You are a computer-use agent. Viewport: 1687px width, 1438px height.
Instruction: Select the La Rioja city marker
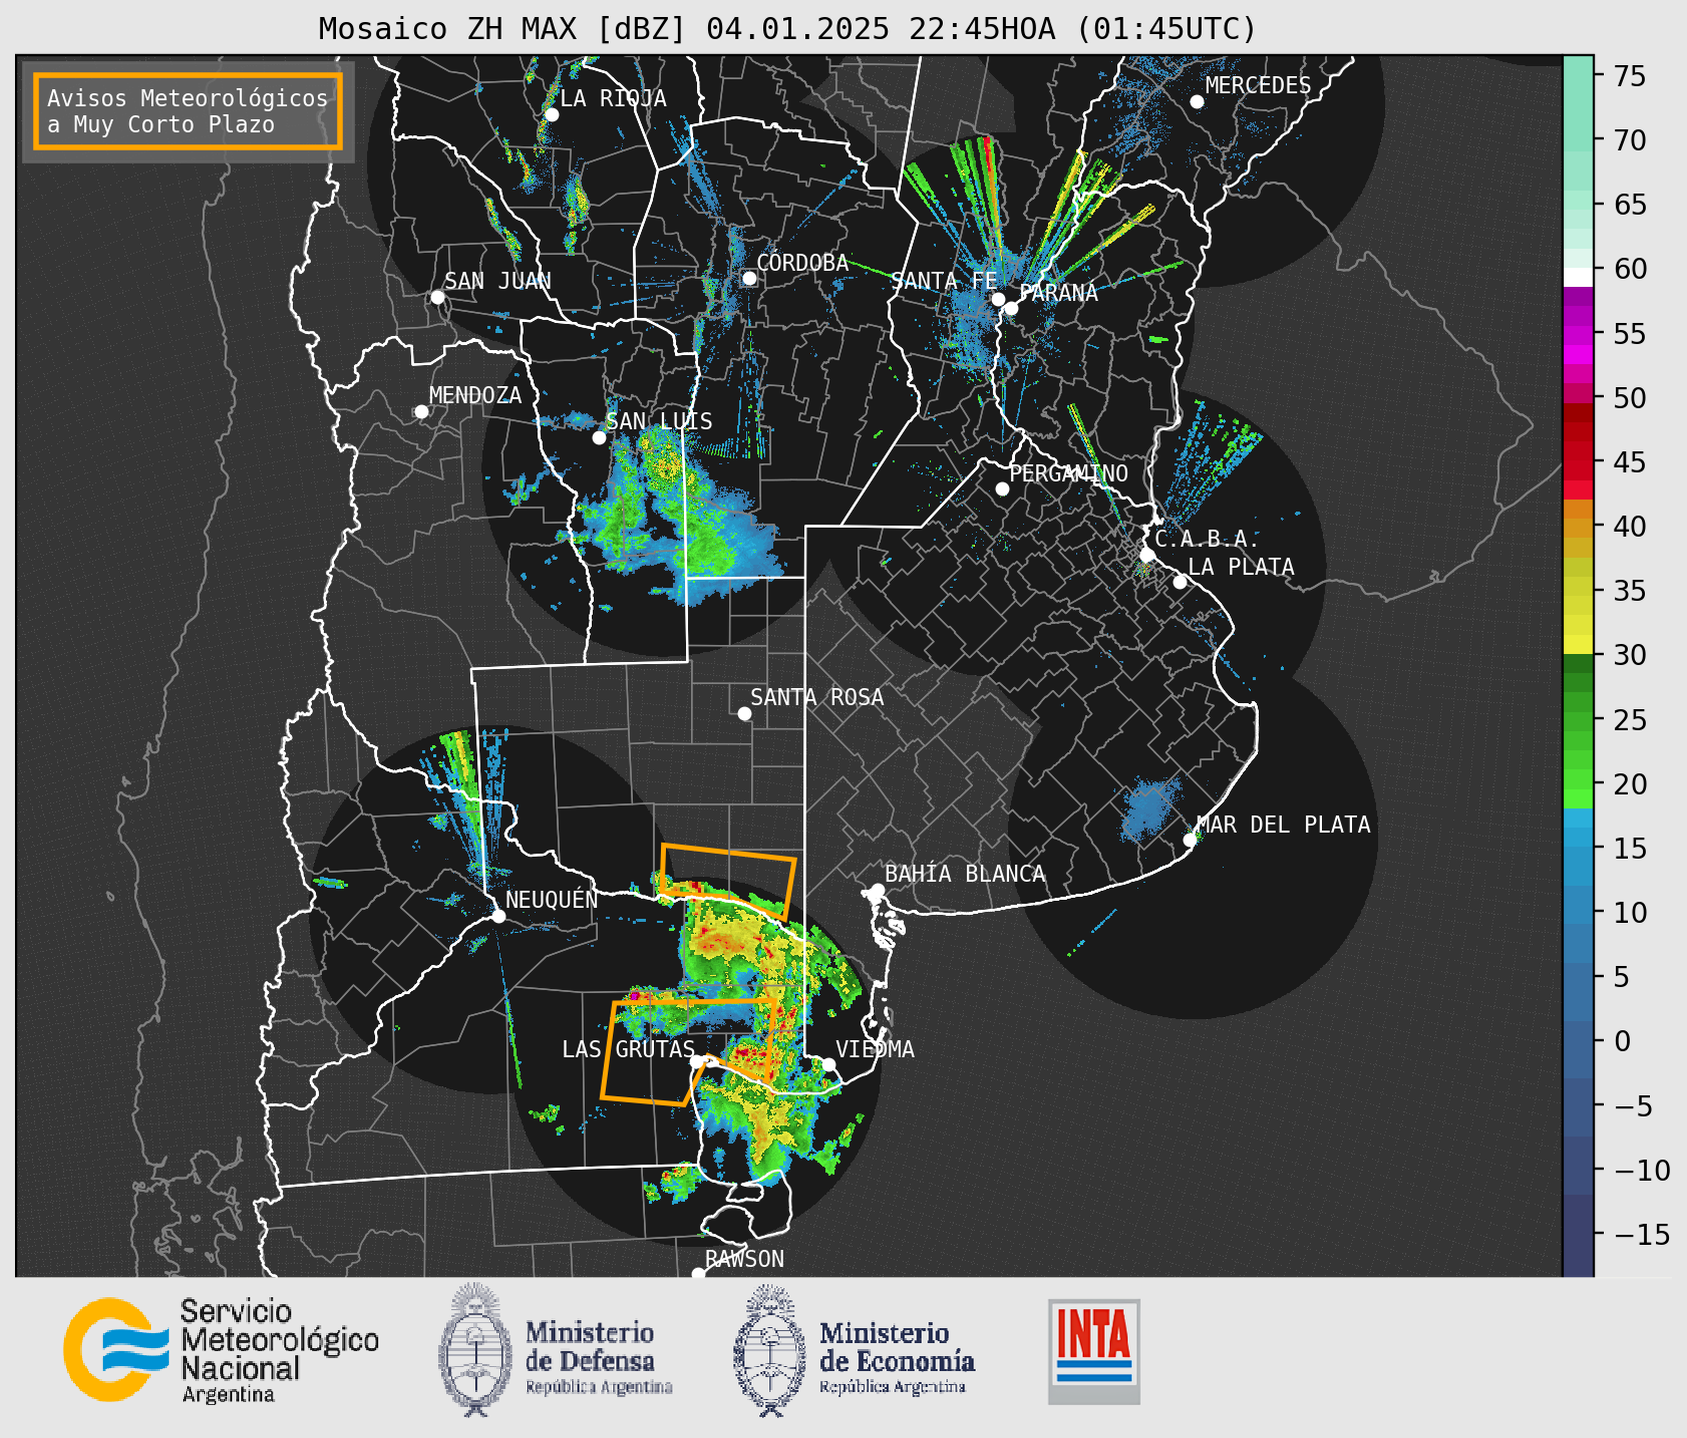click(x=551, y=115)
